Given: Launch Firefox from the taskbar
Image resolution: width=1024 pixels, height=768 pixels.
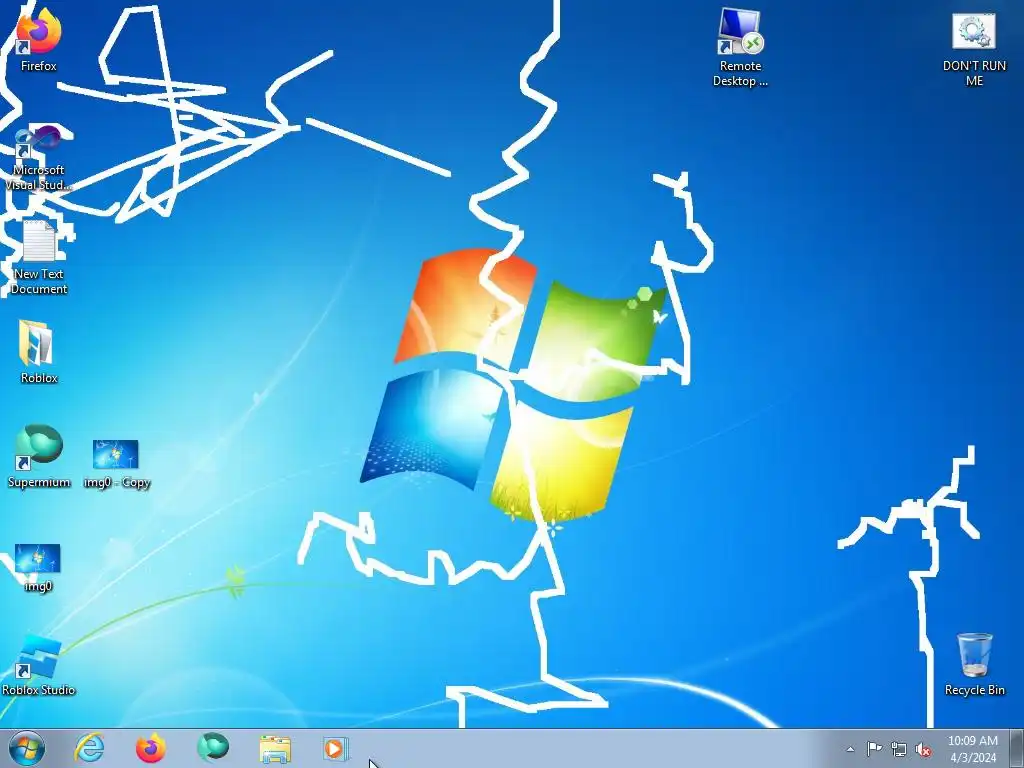Looking at the screenshot, I should click(x=151, y=748).
